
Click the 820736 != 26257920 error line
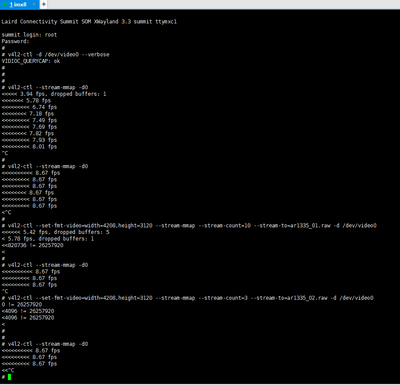(32, 245)
